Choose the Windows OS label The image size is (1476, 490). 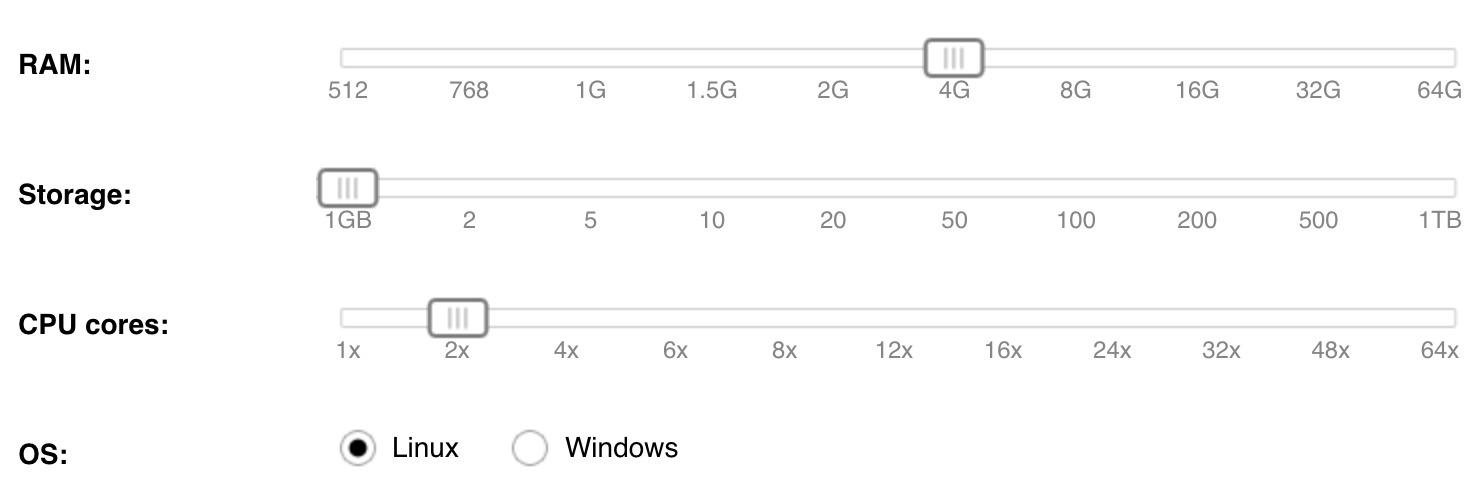coord(621,447)
